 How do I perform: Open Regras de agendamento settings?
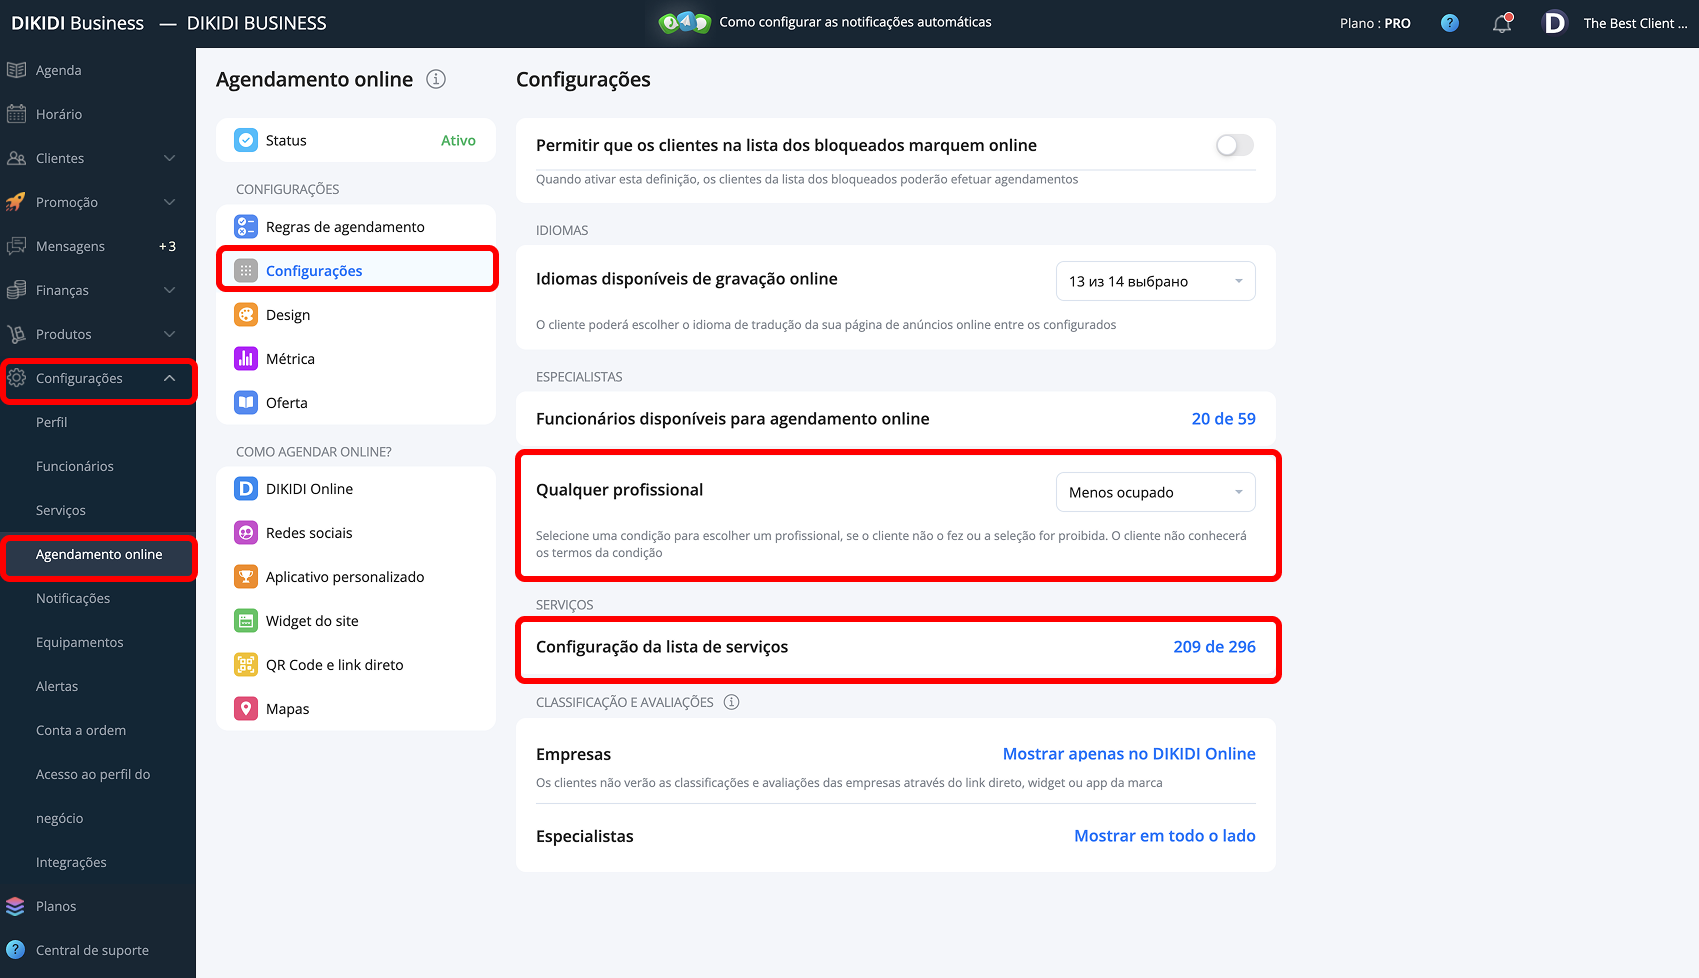coord(345,227)
